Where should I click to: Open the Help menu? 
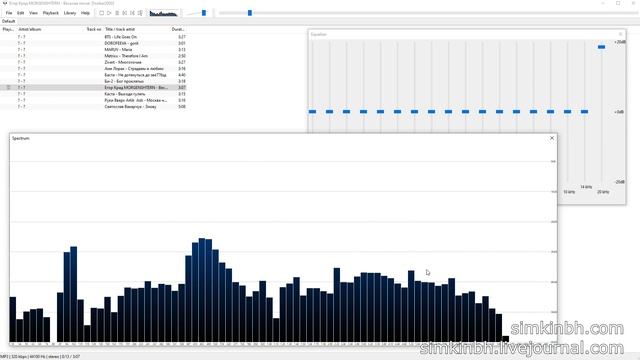(85, 13)
